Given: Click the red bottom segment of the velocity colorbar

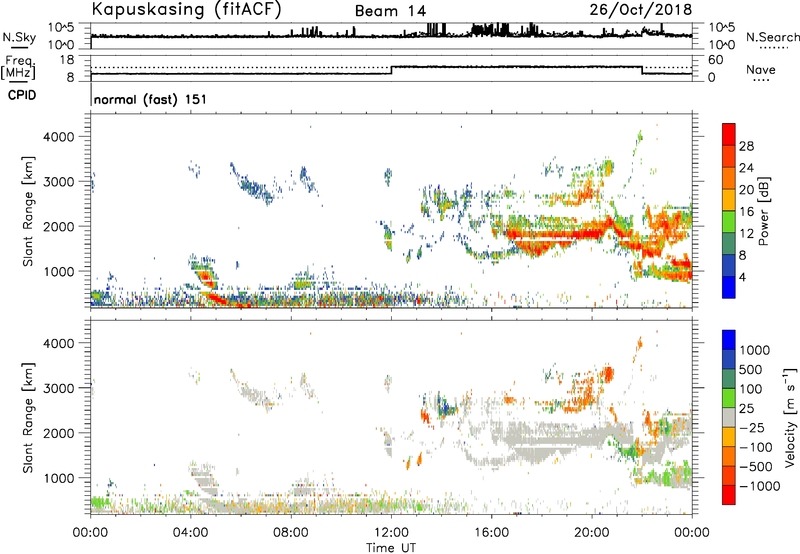Looking at the screenshot, I should [729, 495].
